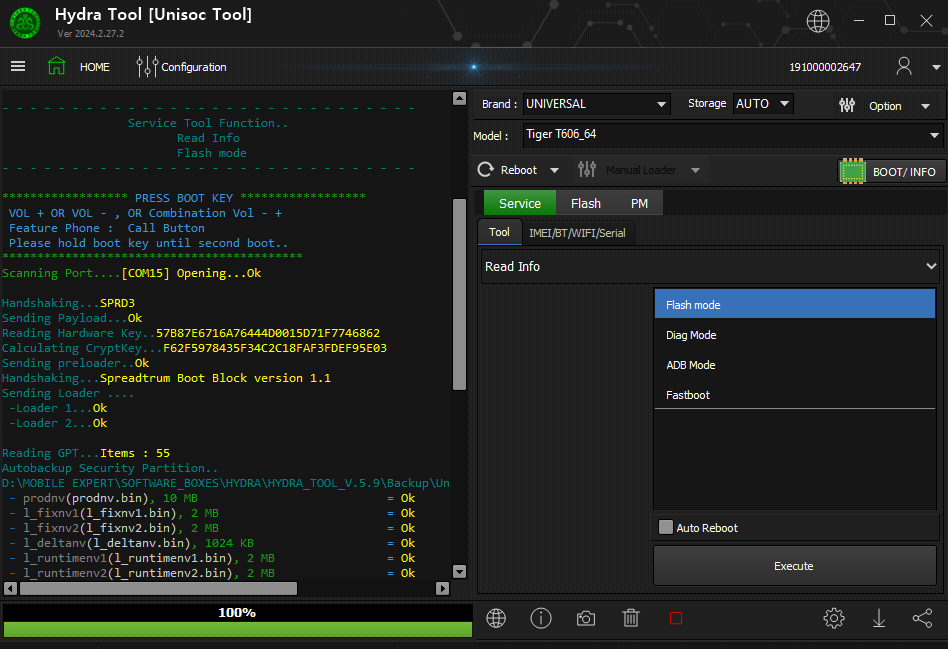Viewport: 948px width, 649px height.
Task: Click the log vertical scrollbar thumb
Action: click(x=459, y=294)
